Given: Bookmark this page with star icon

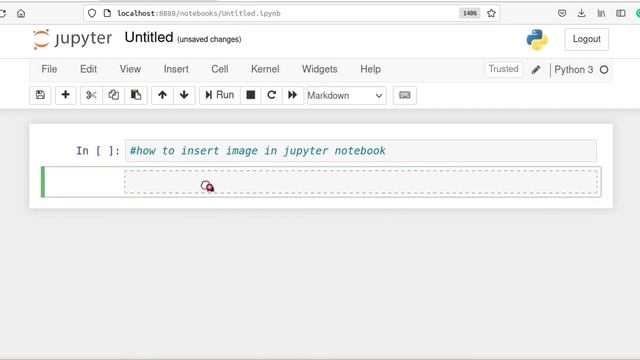Looking at the screenshot, I should (x=491, y=13).
